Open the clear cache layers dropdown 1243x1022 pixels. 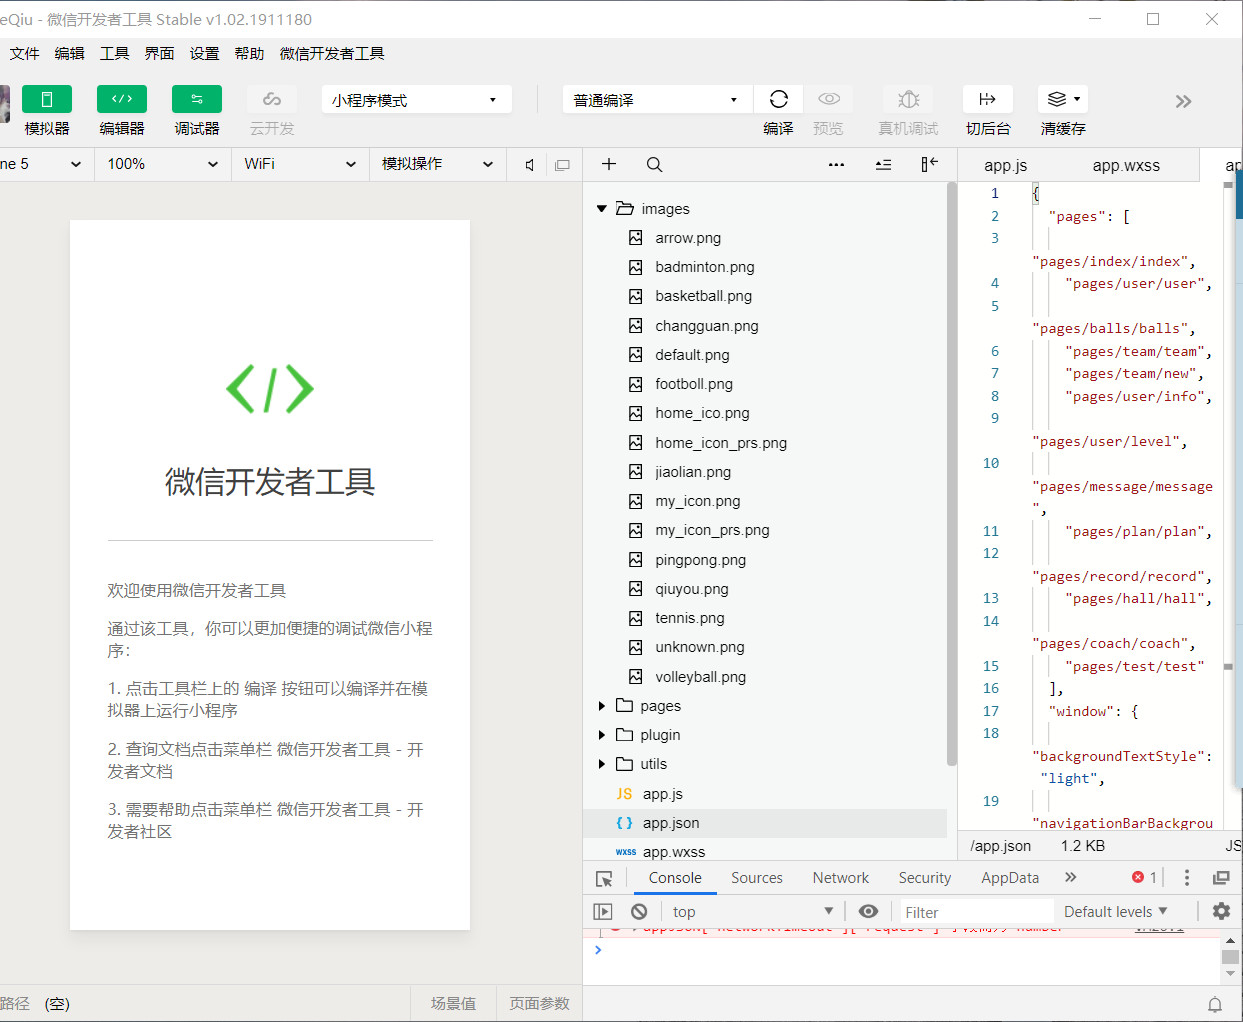[1062, 99]
